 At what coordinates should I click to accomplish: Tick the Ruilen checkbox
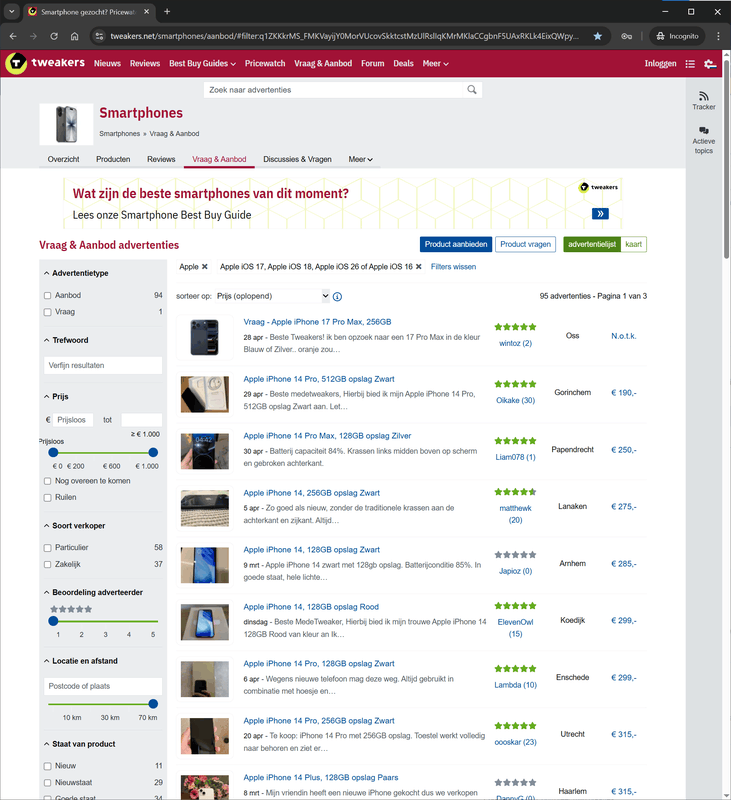[47, 497]
